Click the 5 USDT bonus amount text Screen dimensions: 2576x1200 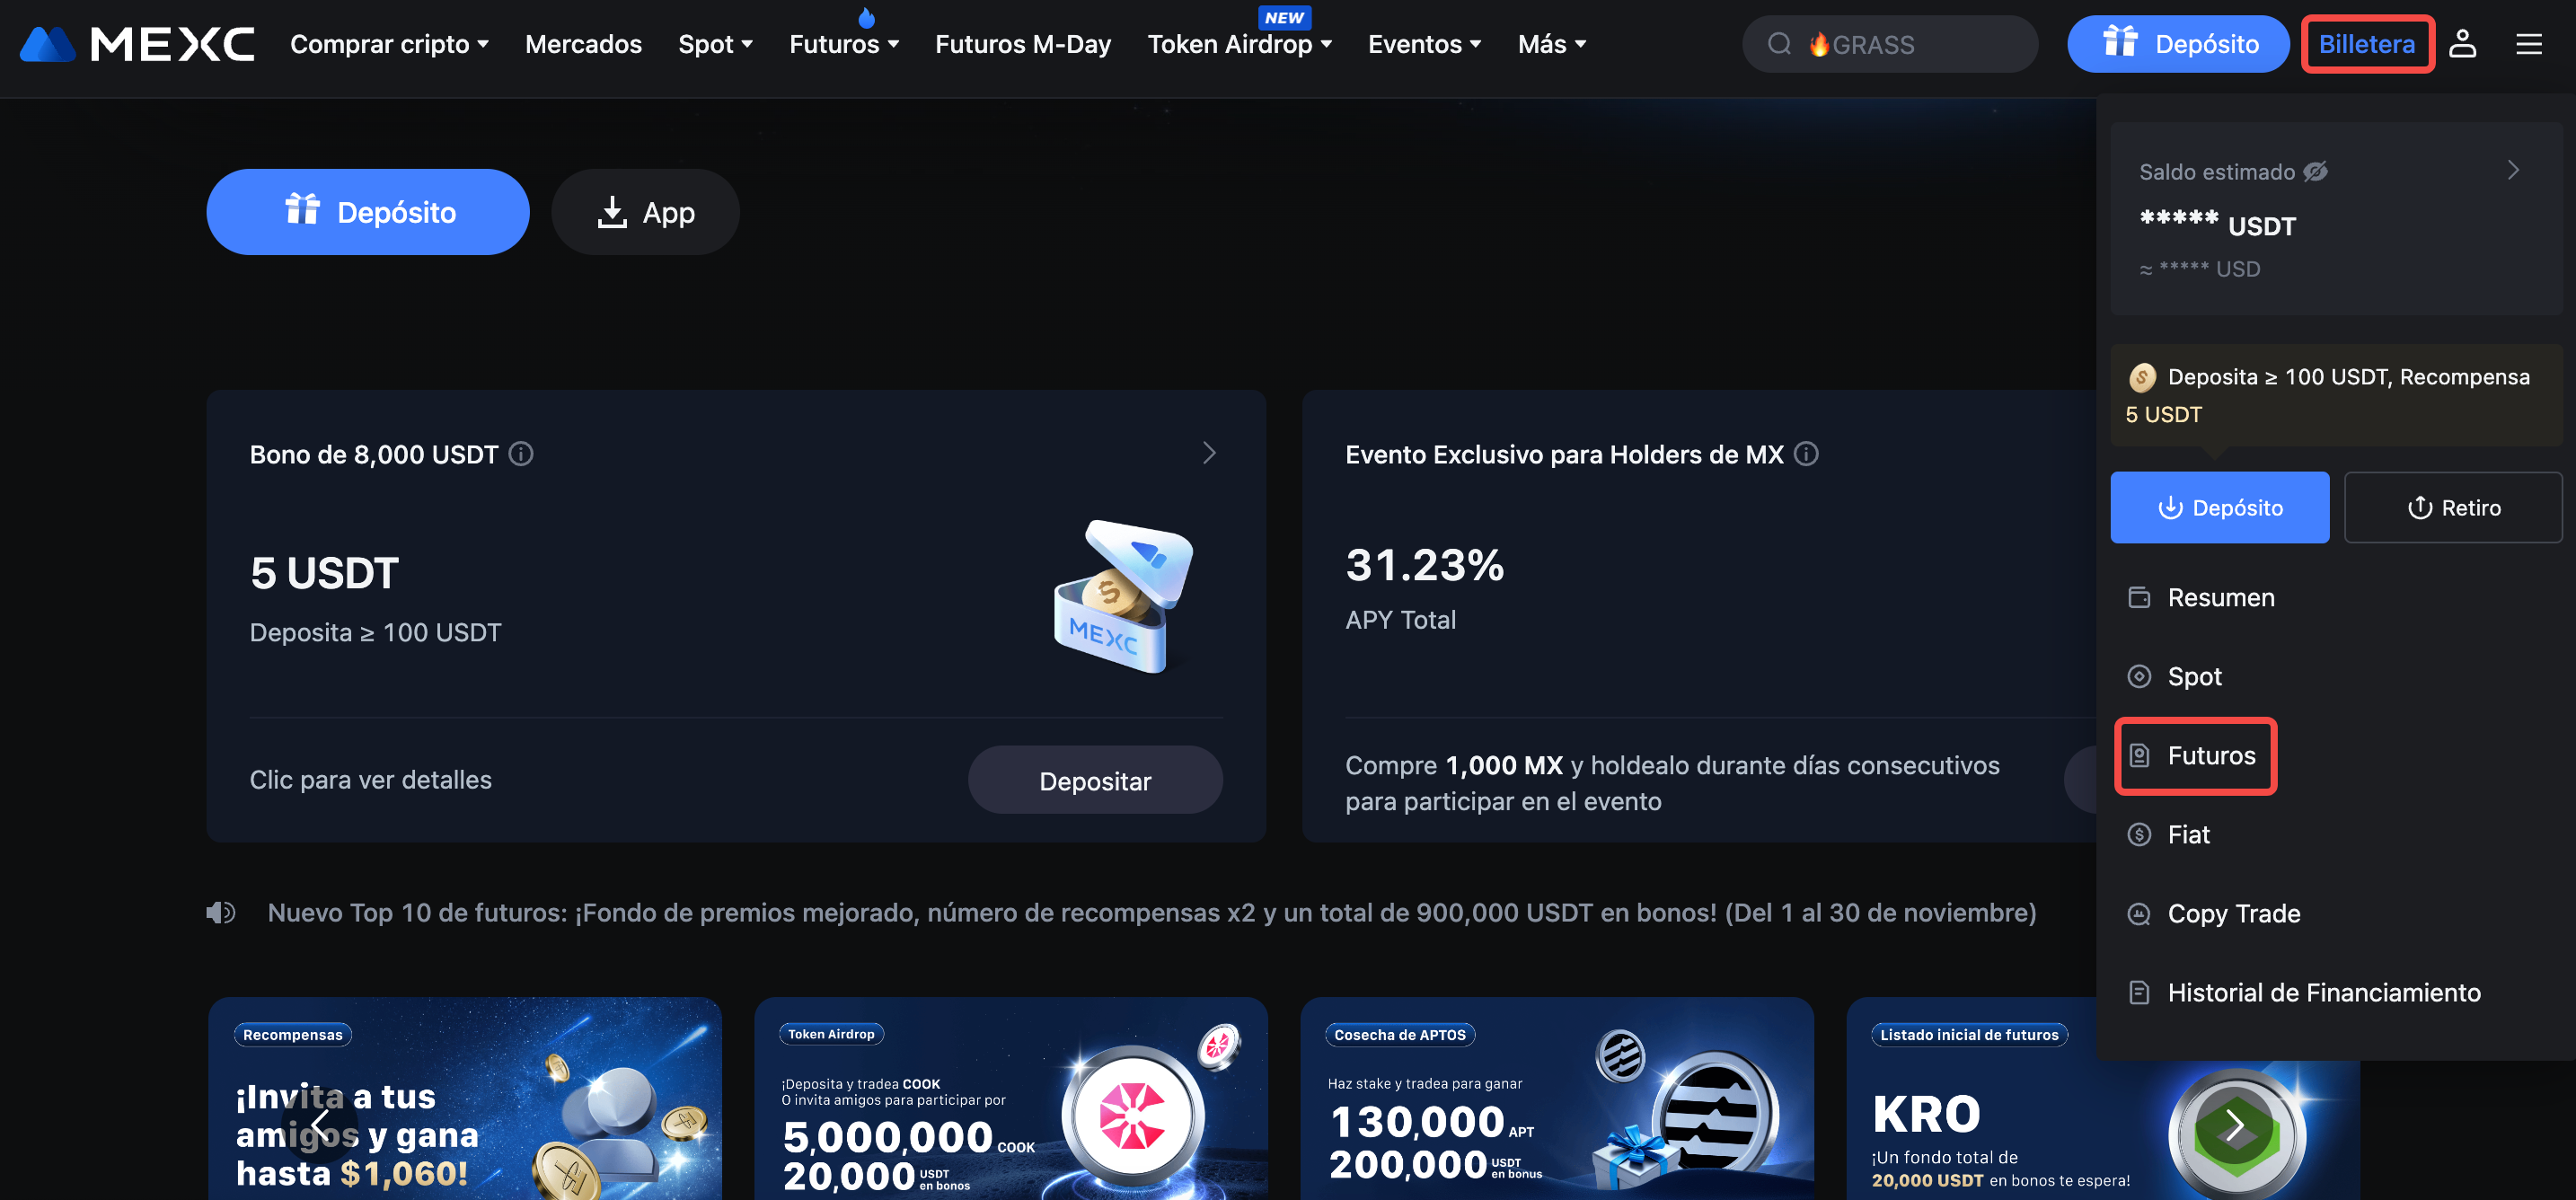(324, 573)
